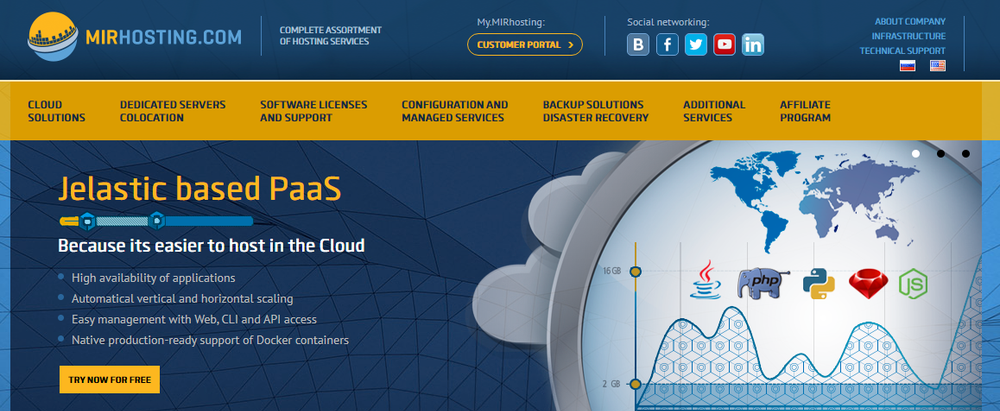Viewport: 1000px width, 411px height.
Task: Click the 'Social networking:' label
Action: 668,22
